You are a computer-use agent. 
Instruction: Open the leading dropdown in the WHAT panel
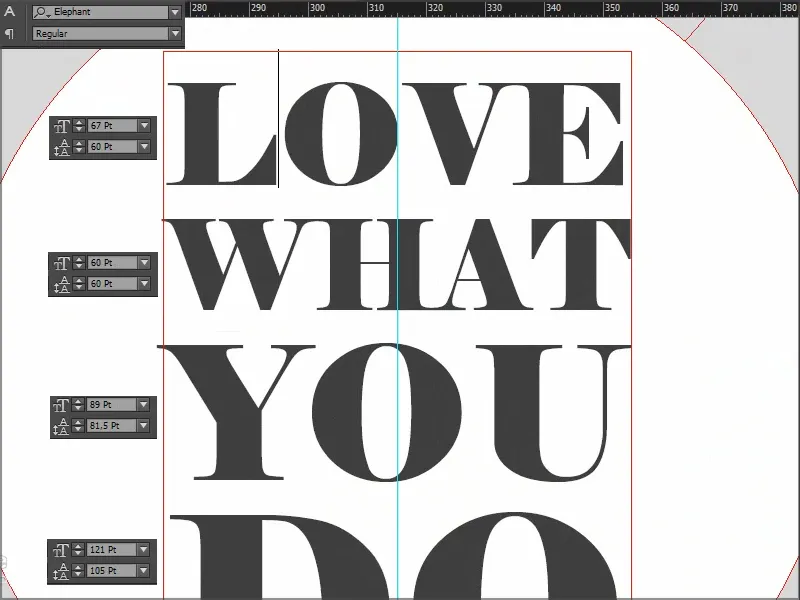point(144,284)
